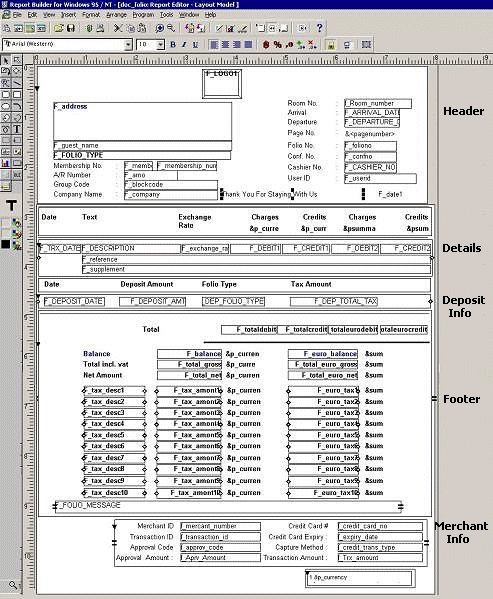Open the Arrange menu
This screenshot has width=493, height=599.
click(x=116, y=15)
